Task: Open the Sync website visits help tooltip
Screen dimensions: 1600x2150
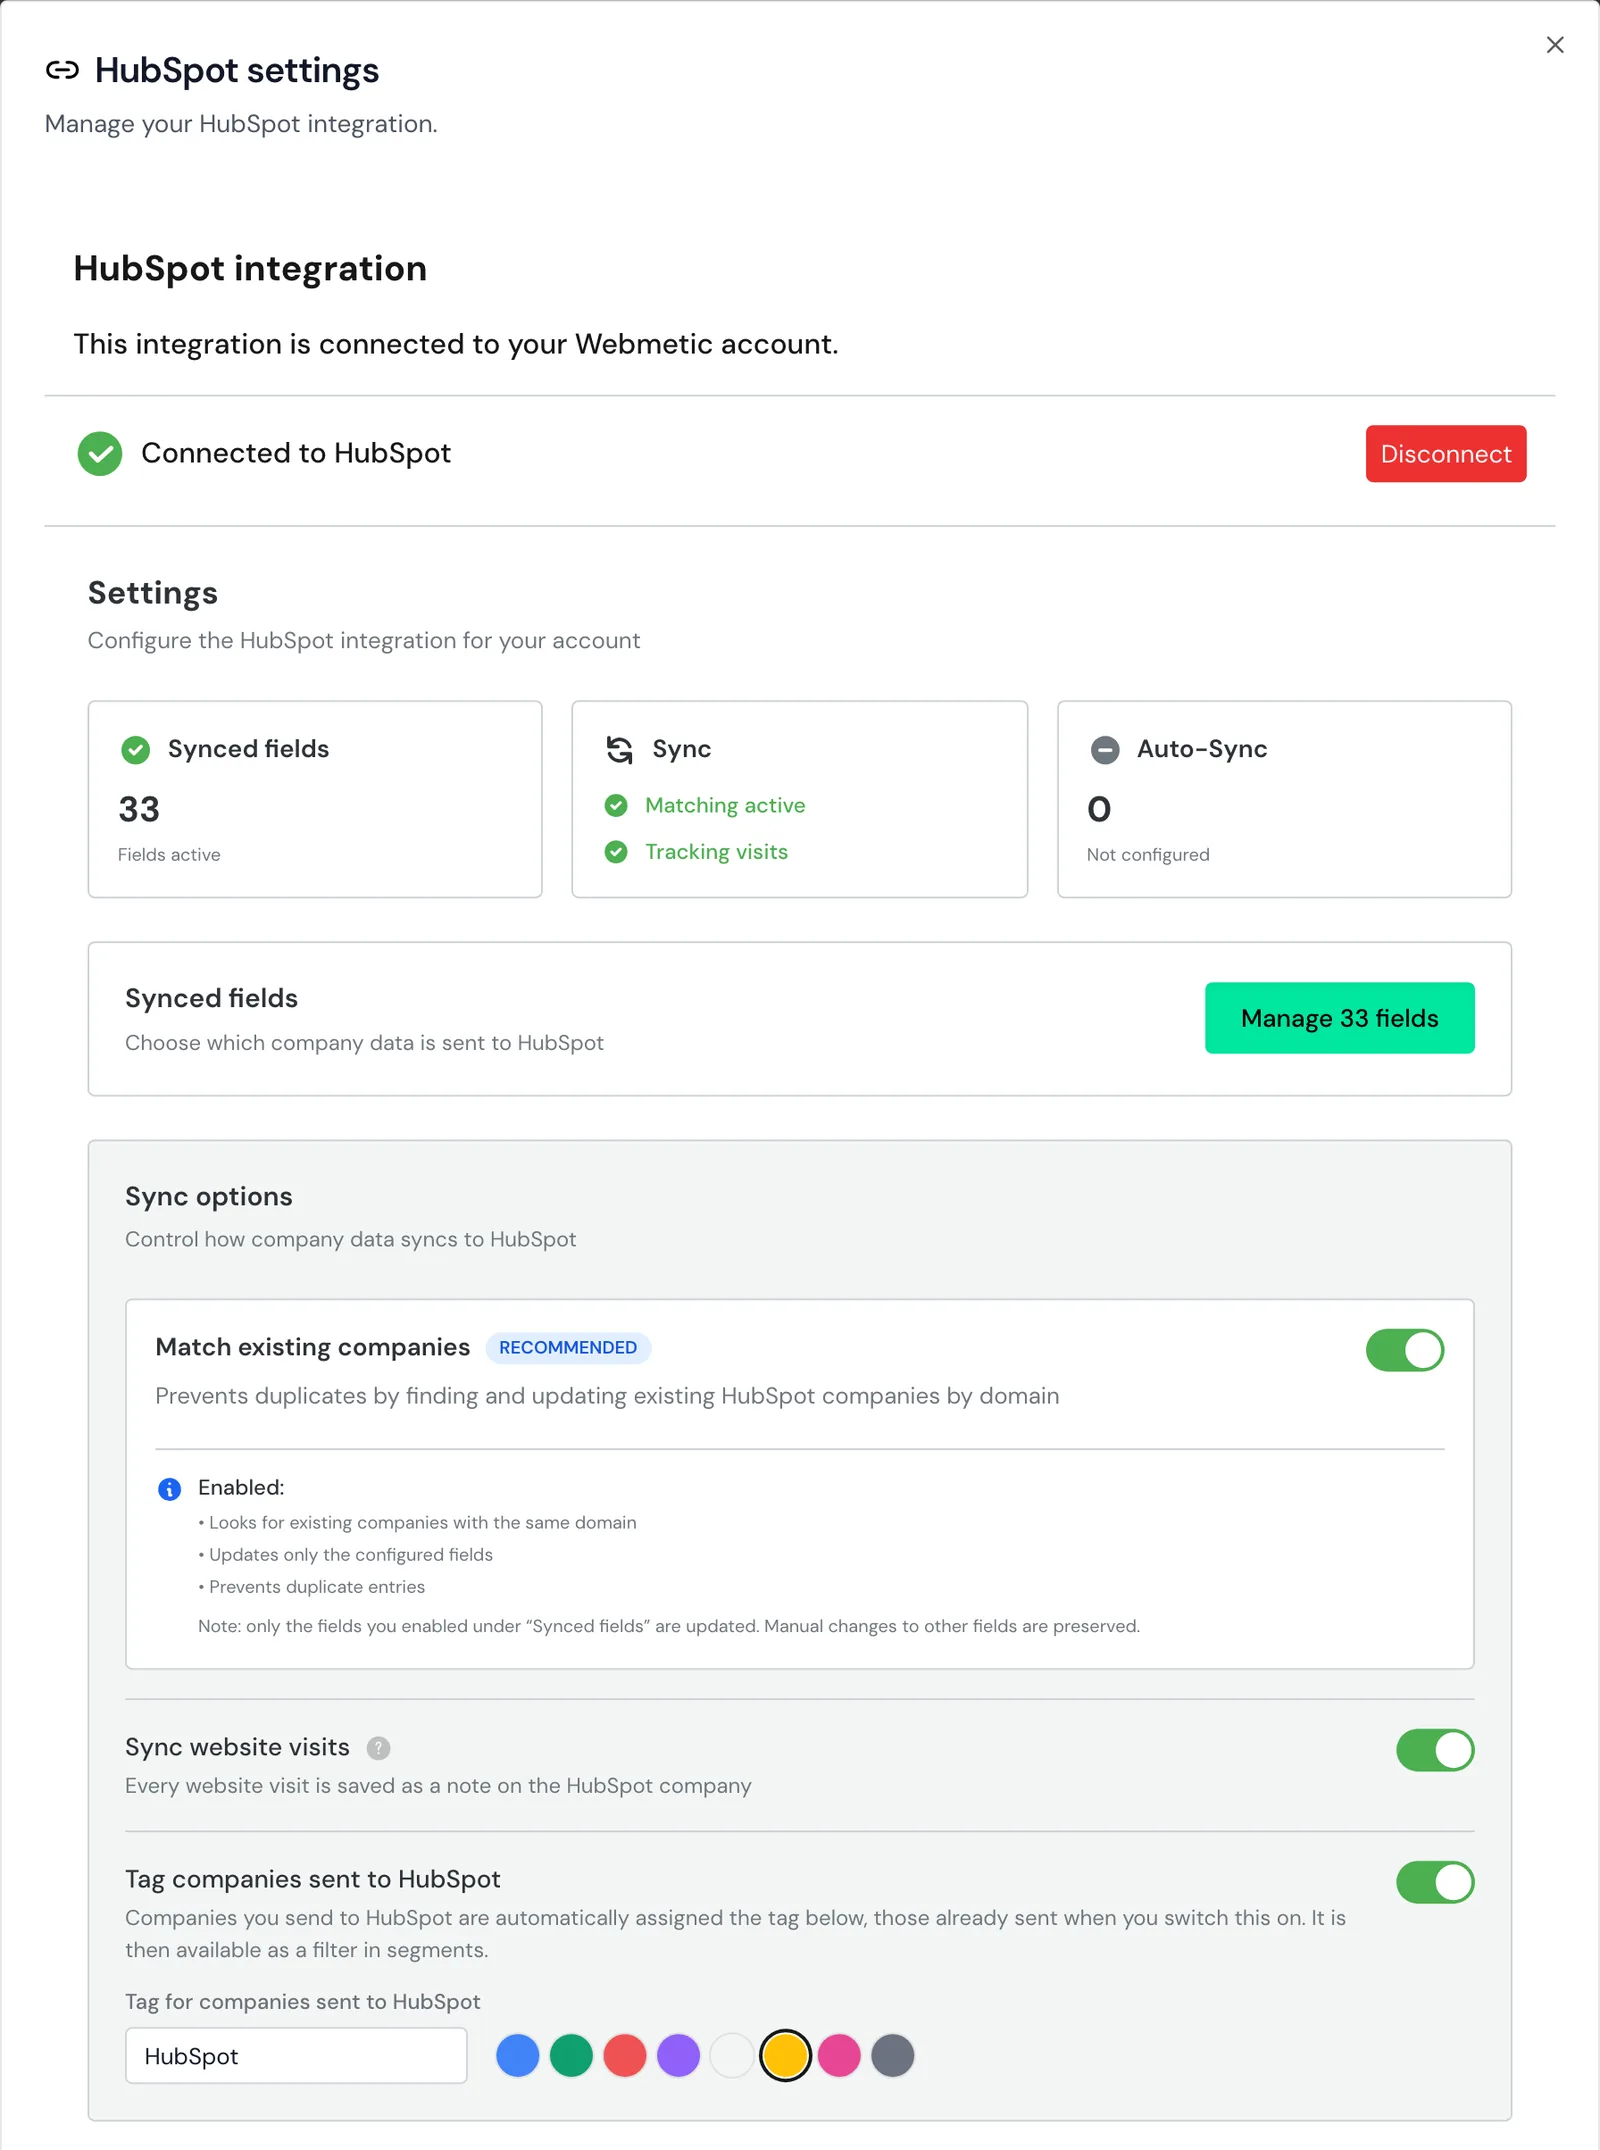Action: pyautogui.click(x=378, y=1748)
